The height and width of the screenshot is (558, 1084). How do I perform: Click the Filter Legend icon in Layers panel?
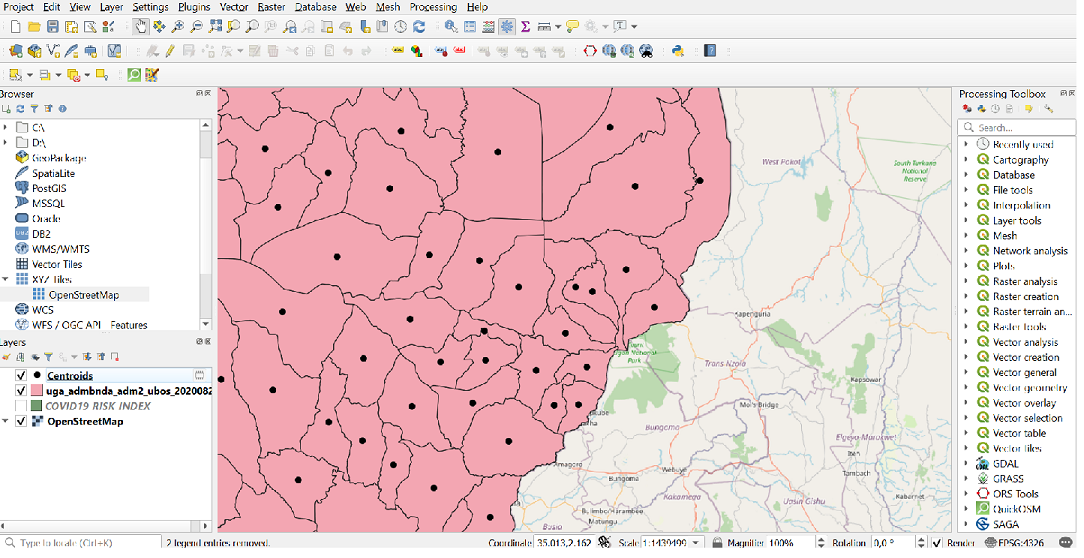47,356
